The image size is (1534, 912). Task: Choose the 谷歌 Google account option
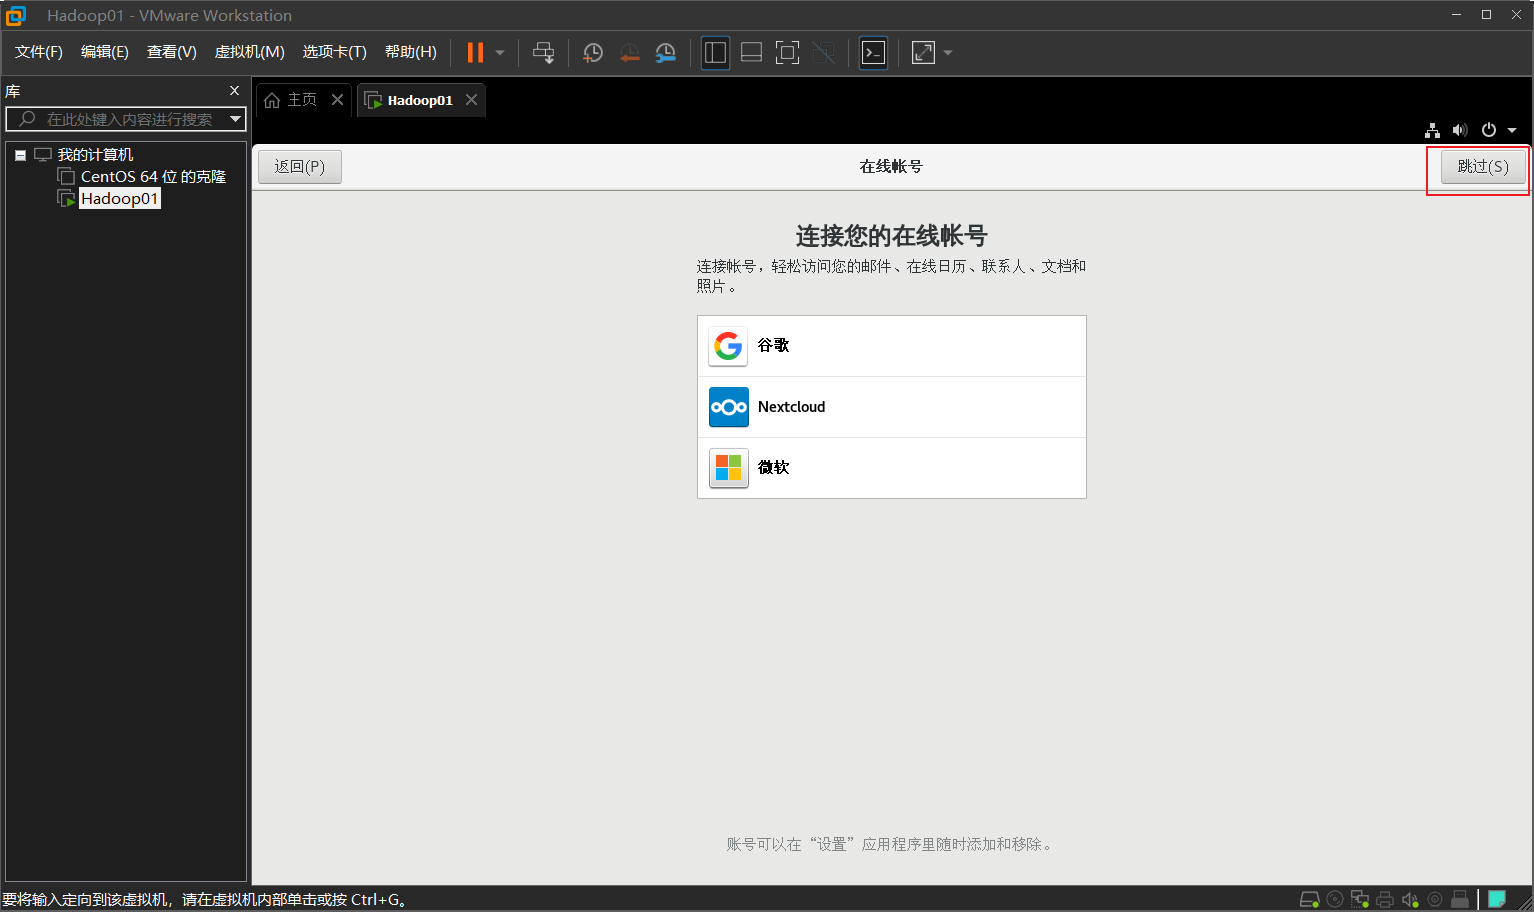point(892,346)
